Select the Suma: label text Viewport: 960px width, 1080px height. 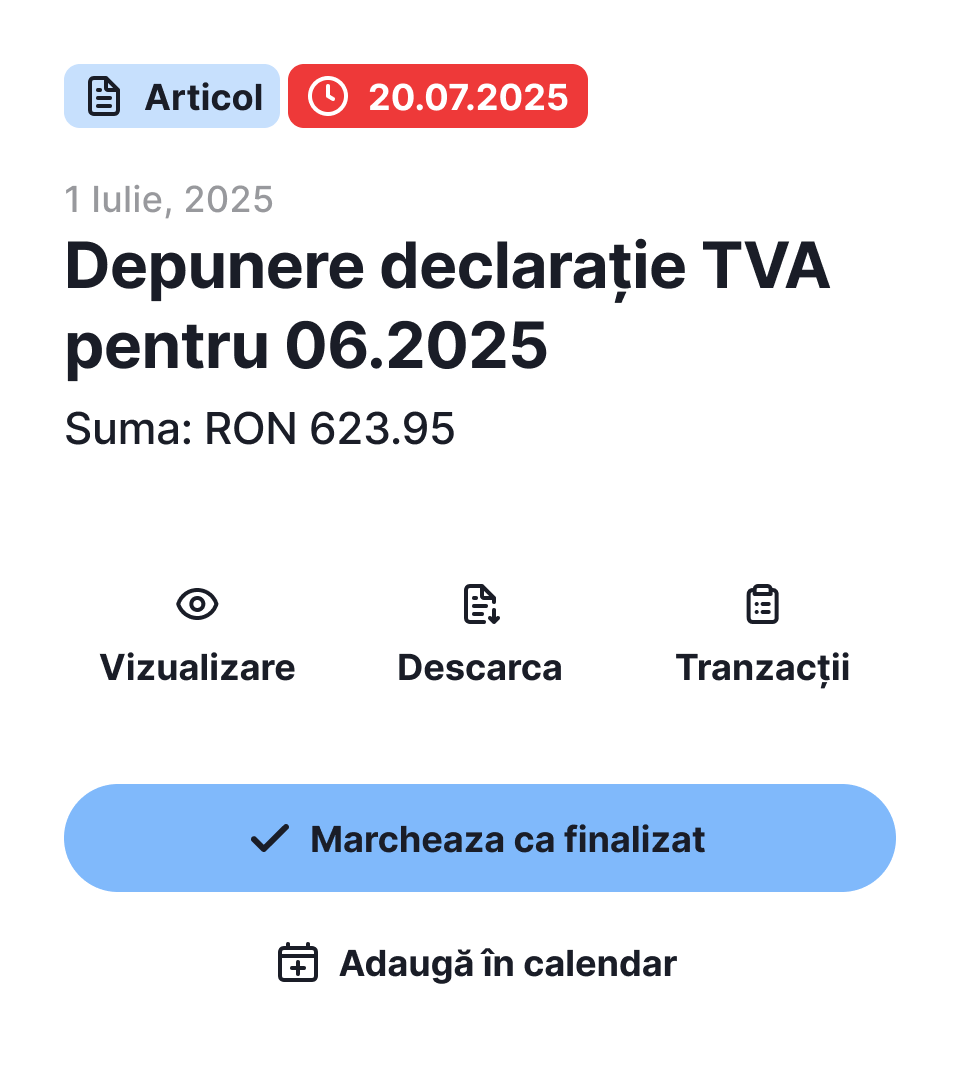(128, 429)
